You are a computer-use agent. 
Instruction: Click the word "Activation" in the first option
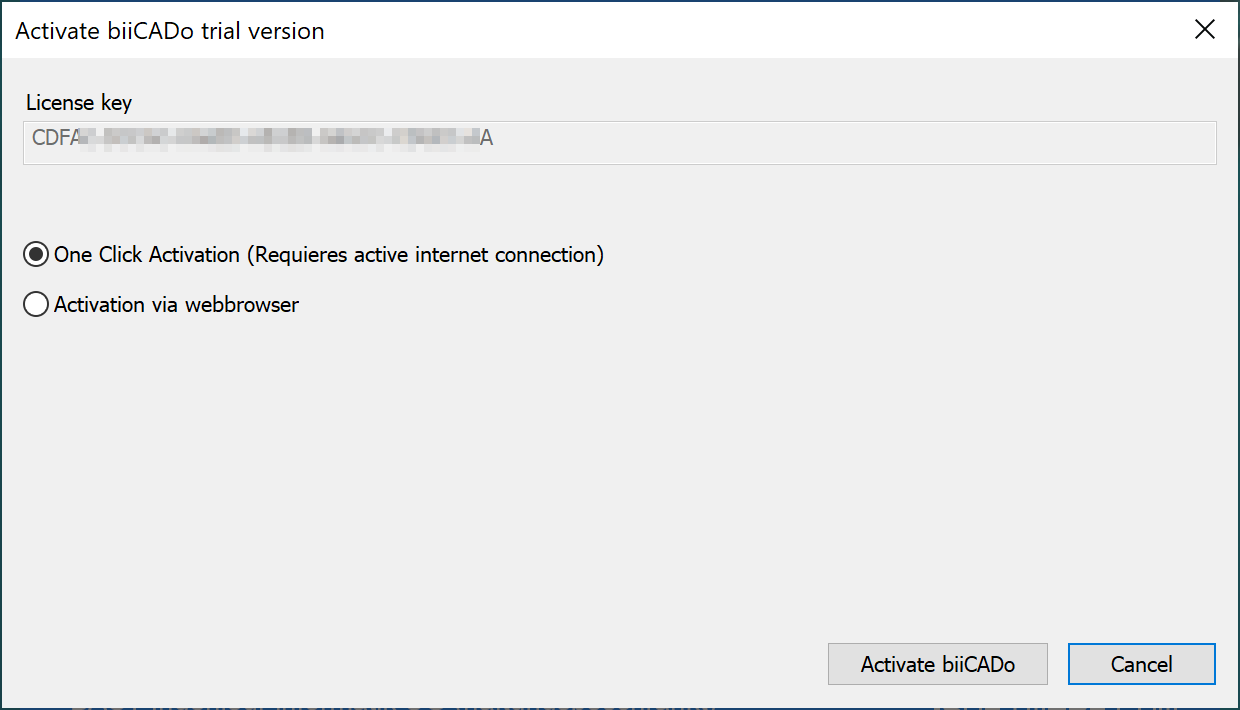194,255
